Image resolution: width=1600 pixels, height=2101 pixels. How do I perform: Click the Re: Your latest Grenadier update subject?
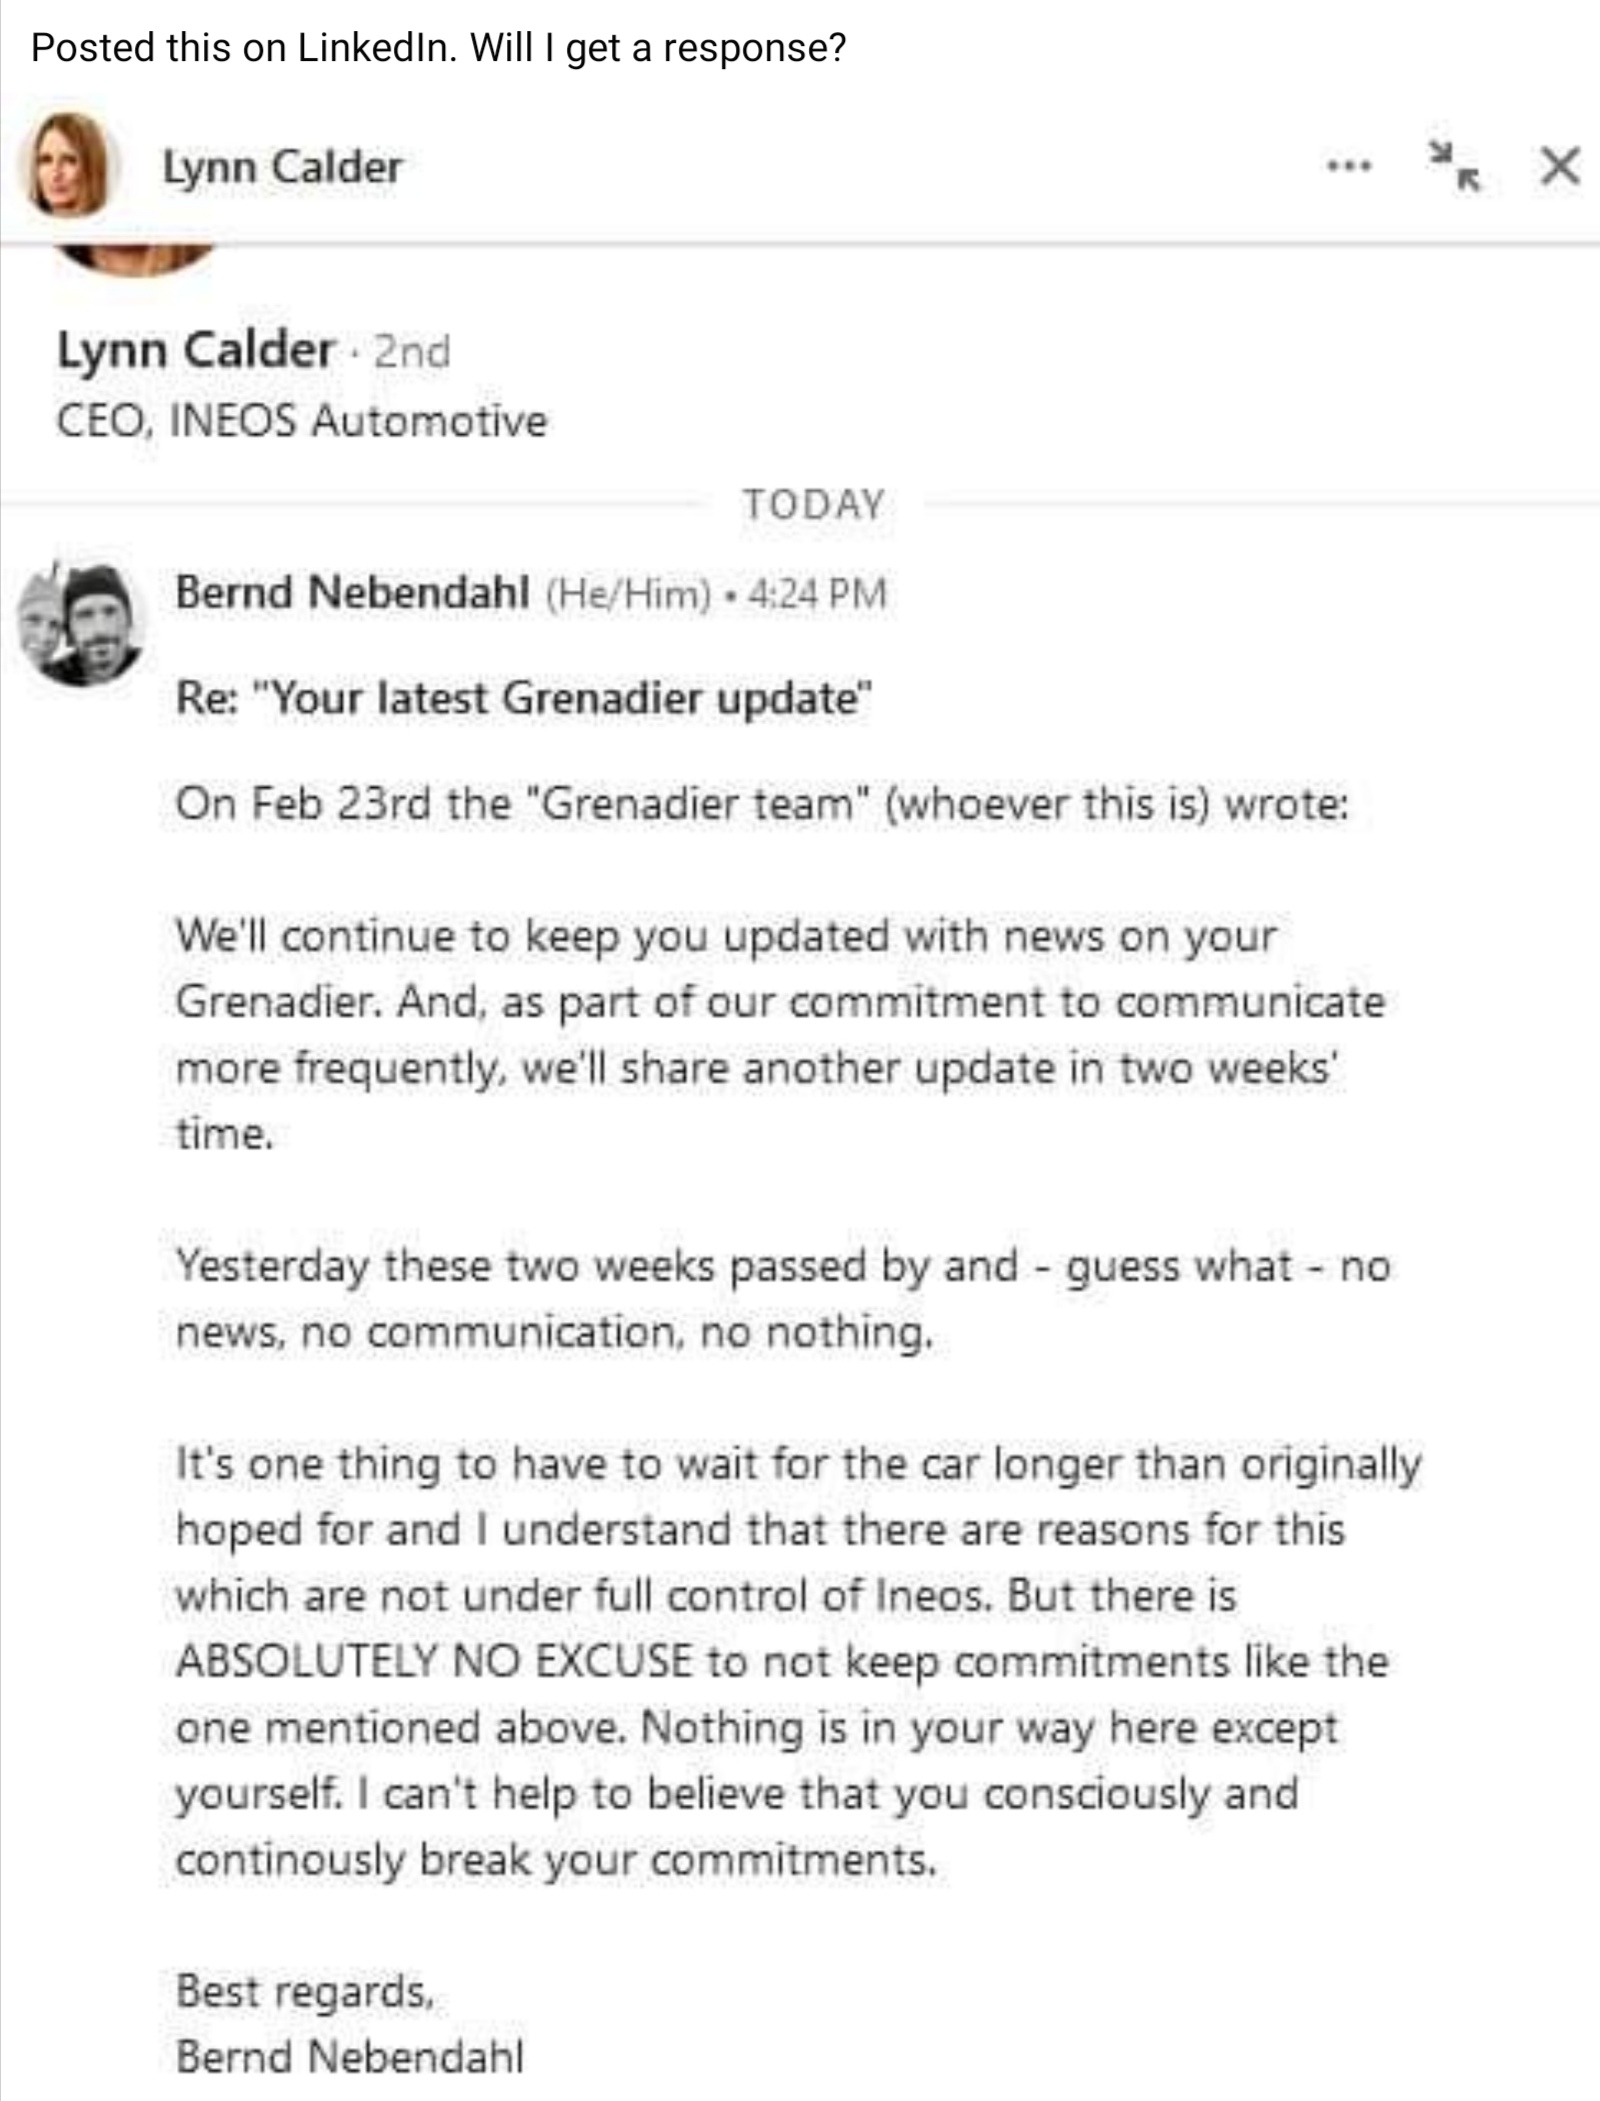(x=524, y=698)
